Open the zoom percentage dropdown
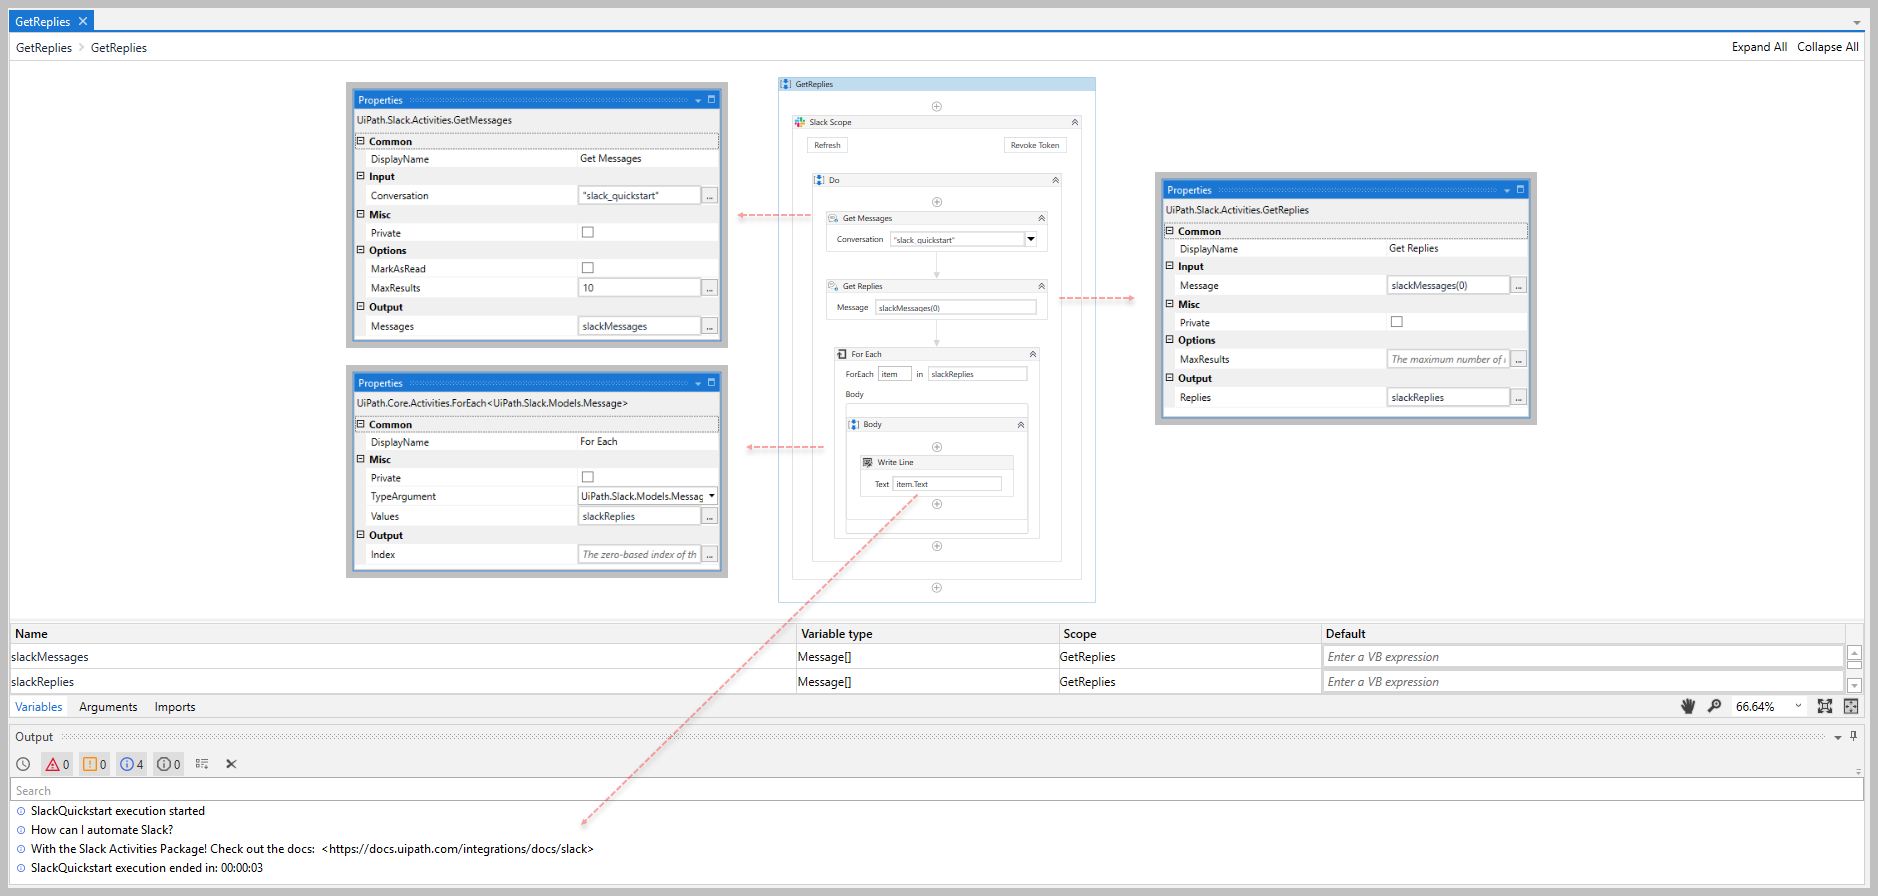This screenshot has height=896, width=1878. [x=1798, y=706]
